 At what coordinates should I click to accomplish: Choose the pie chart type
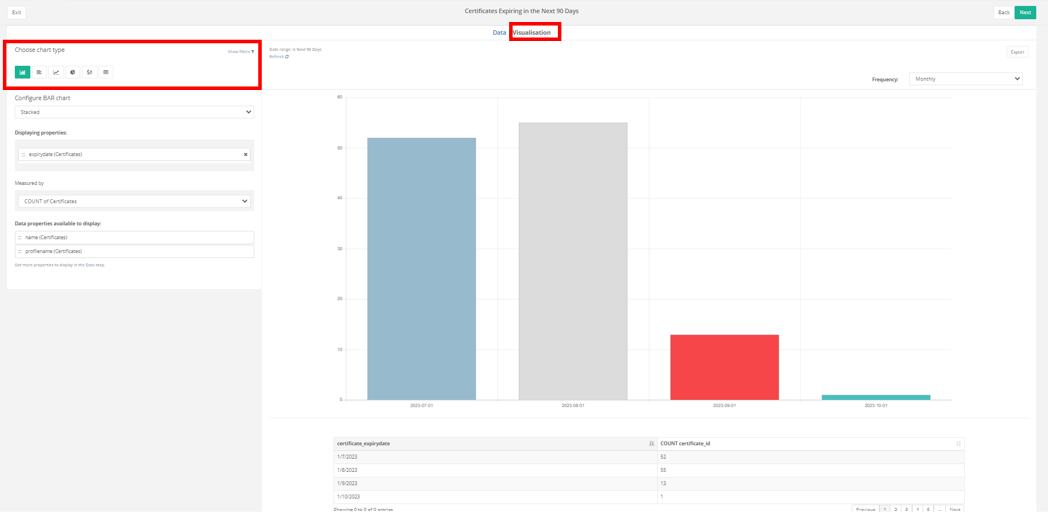pos(72,72)
